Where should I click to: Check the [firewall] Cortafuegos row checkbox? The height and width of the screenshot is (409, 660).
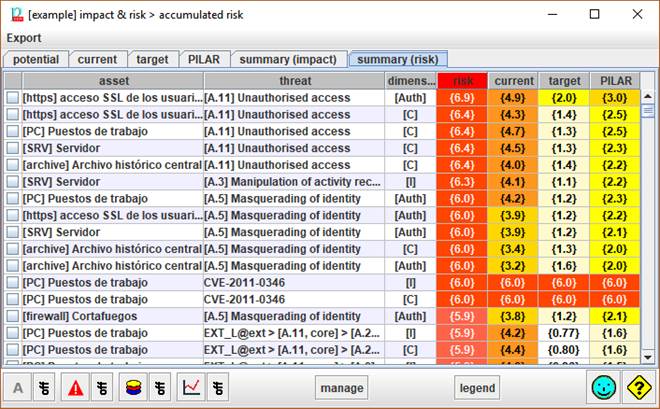point(12,315)
